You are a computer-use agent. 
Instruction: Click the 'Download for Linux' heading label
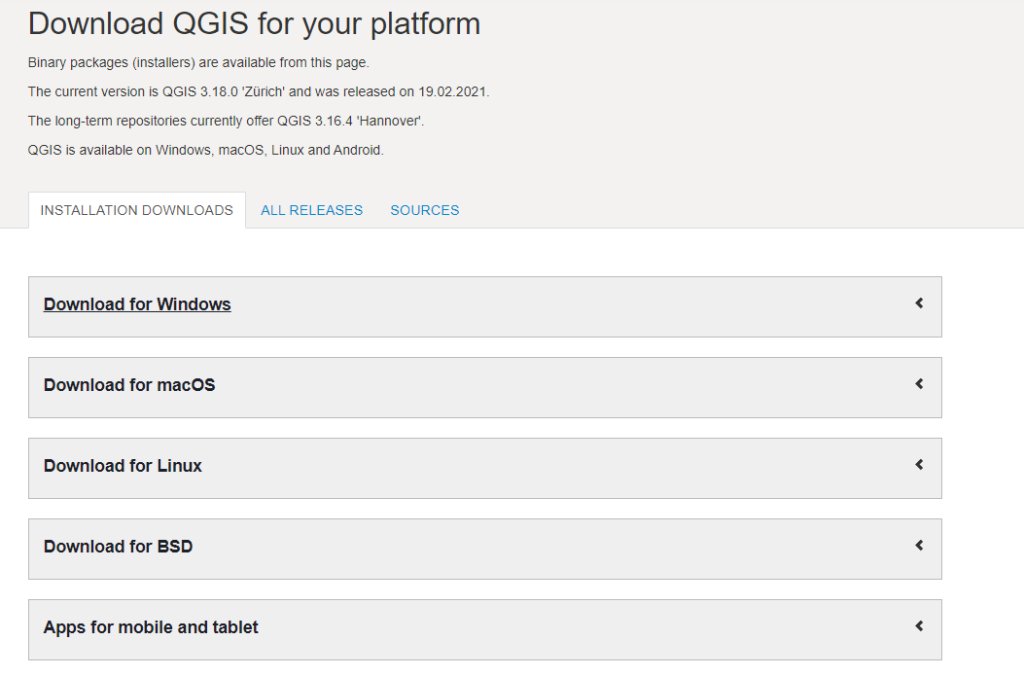122,466
